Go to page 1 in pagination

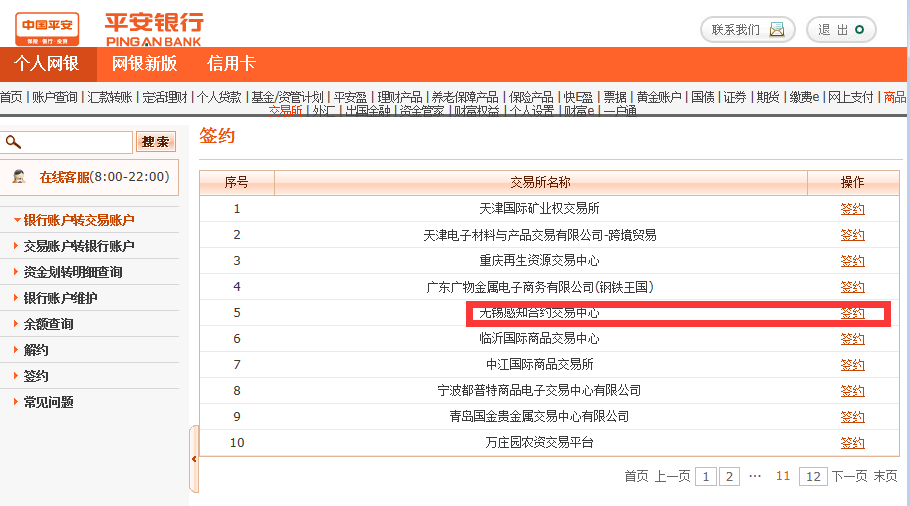706,477
